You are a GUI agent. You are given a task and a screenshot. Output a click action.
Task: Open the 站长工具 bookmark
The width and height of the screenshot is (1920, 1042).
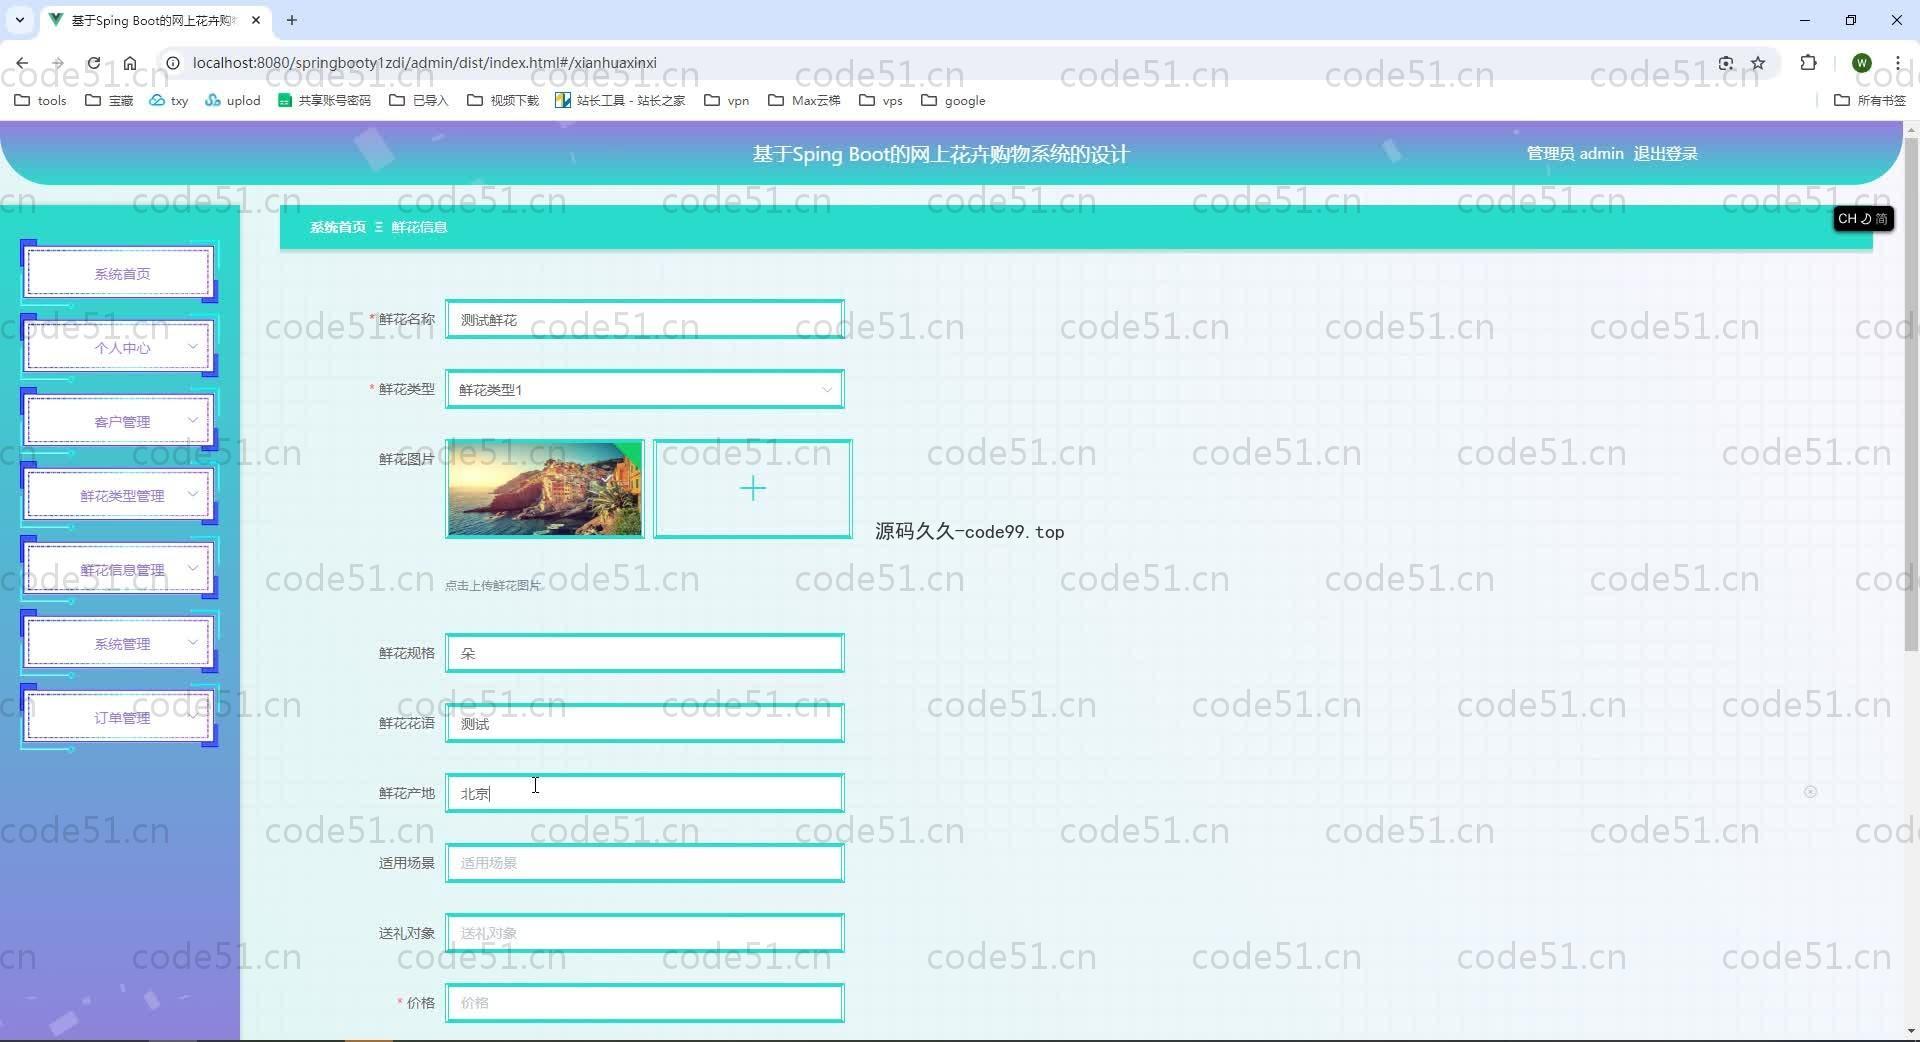620,100
